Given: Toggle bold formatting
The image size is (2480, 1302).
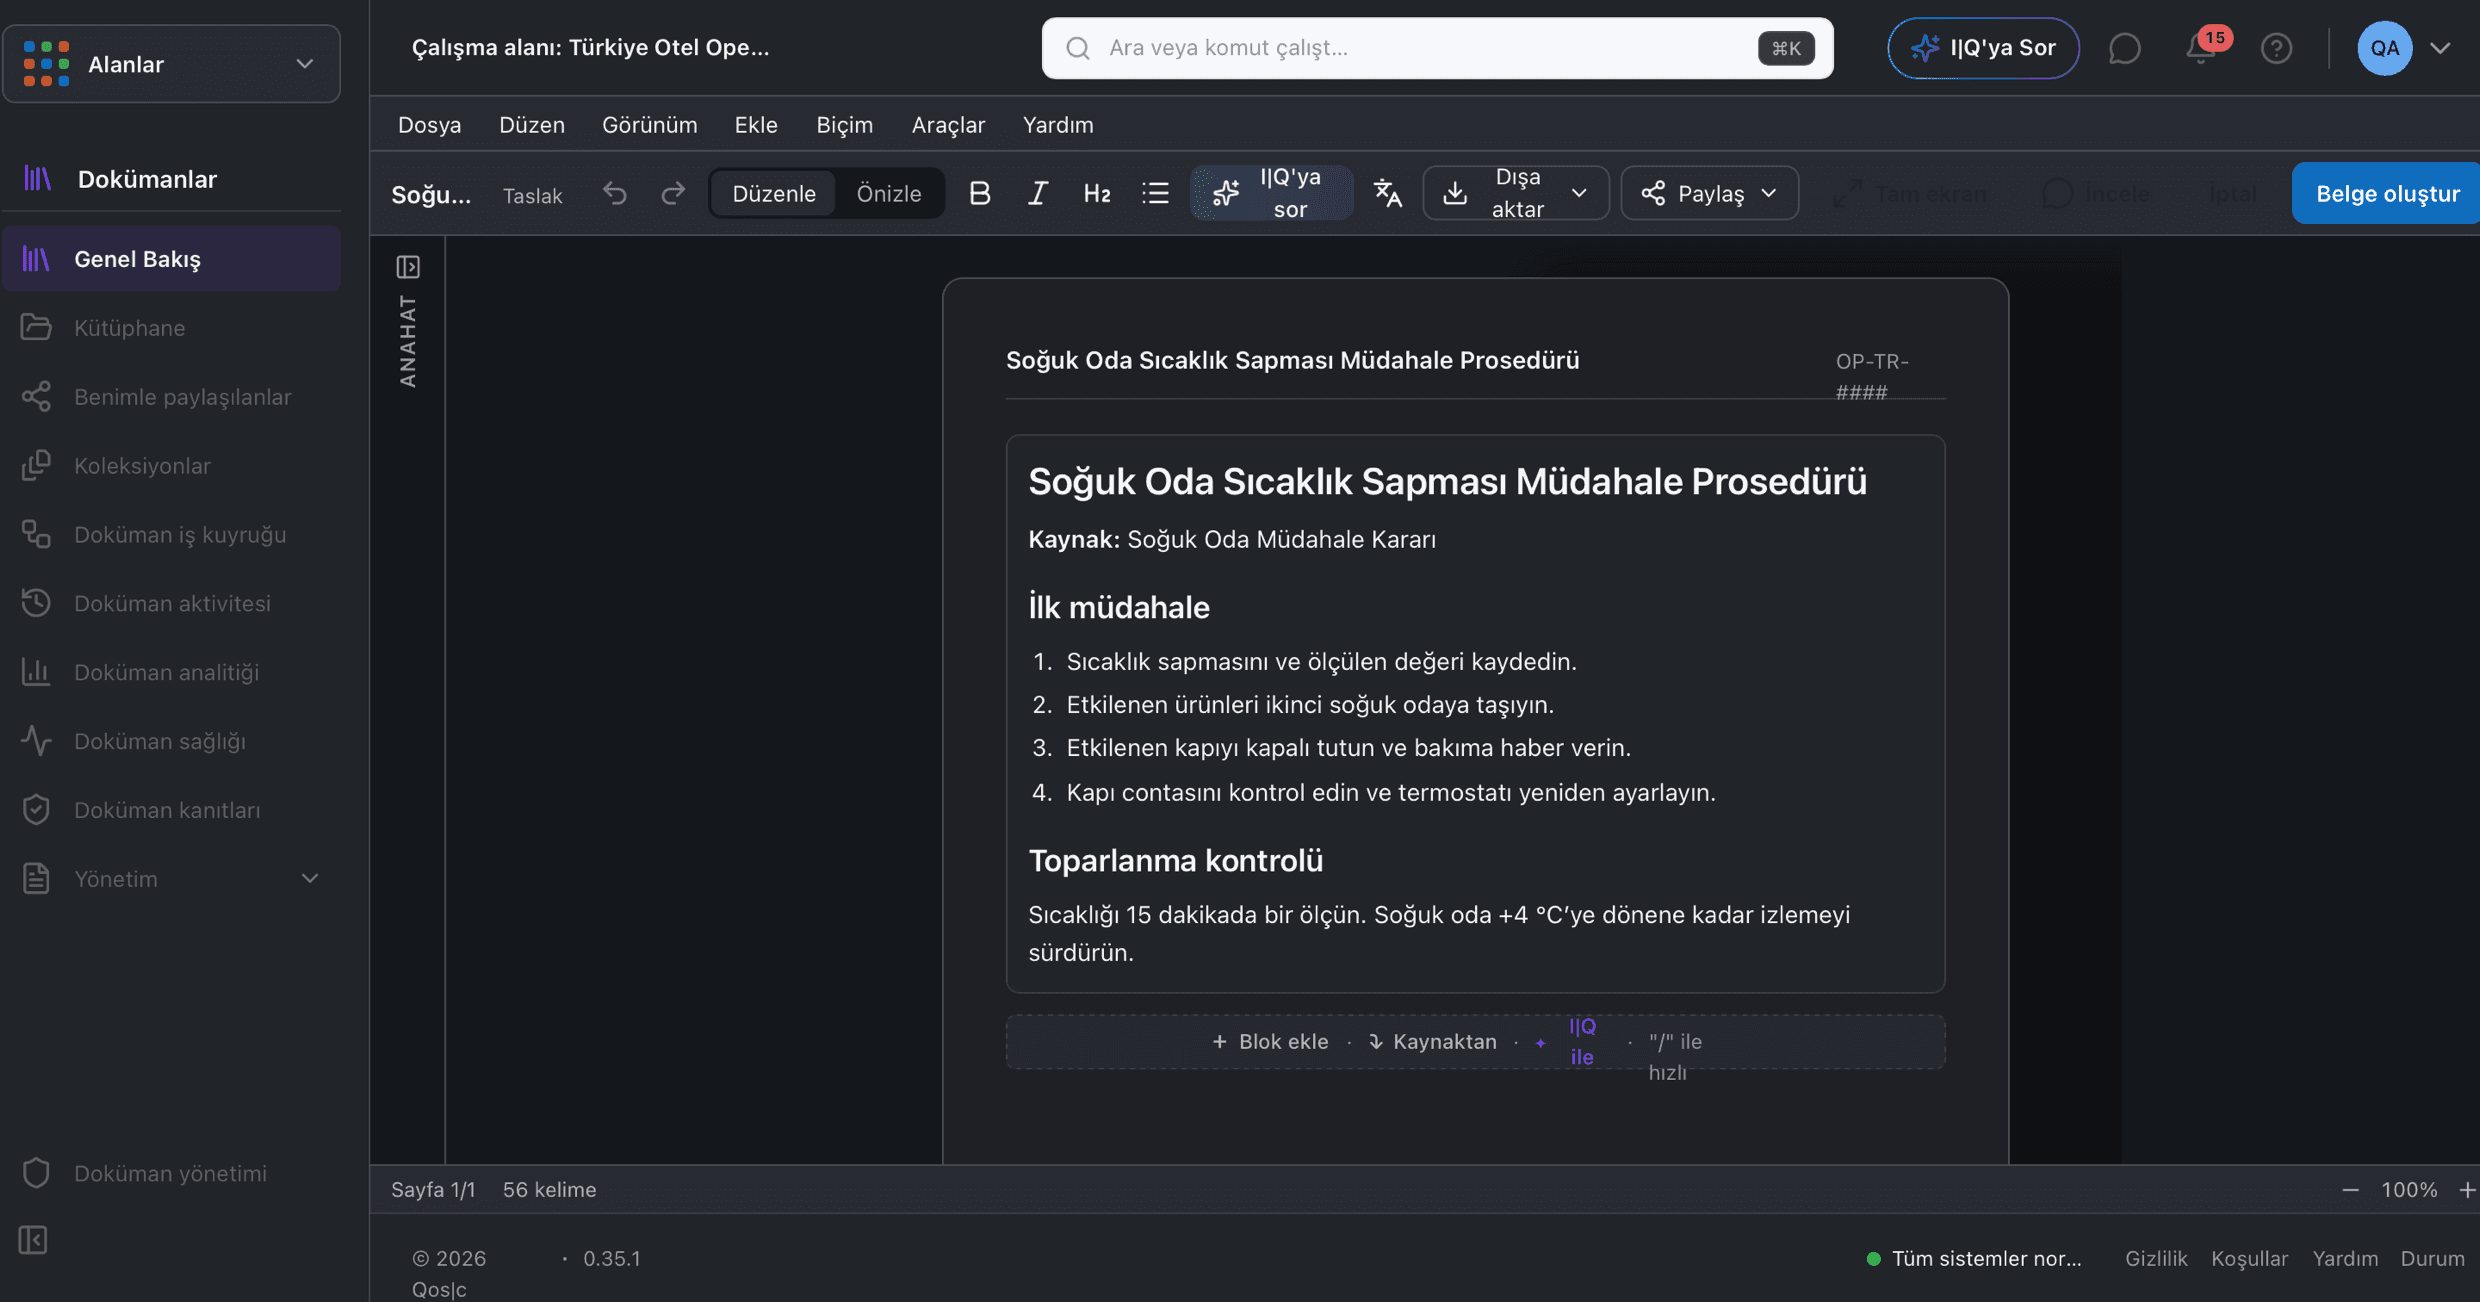Looking at the screenshot, I should pos(980,193).
